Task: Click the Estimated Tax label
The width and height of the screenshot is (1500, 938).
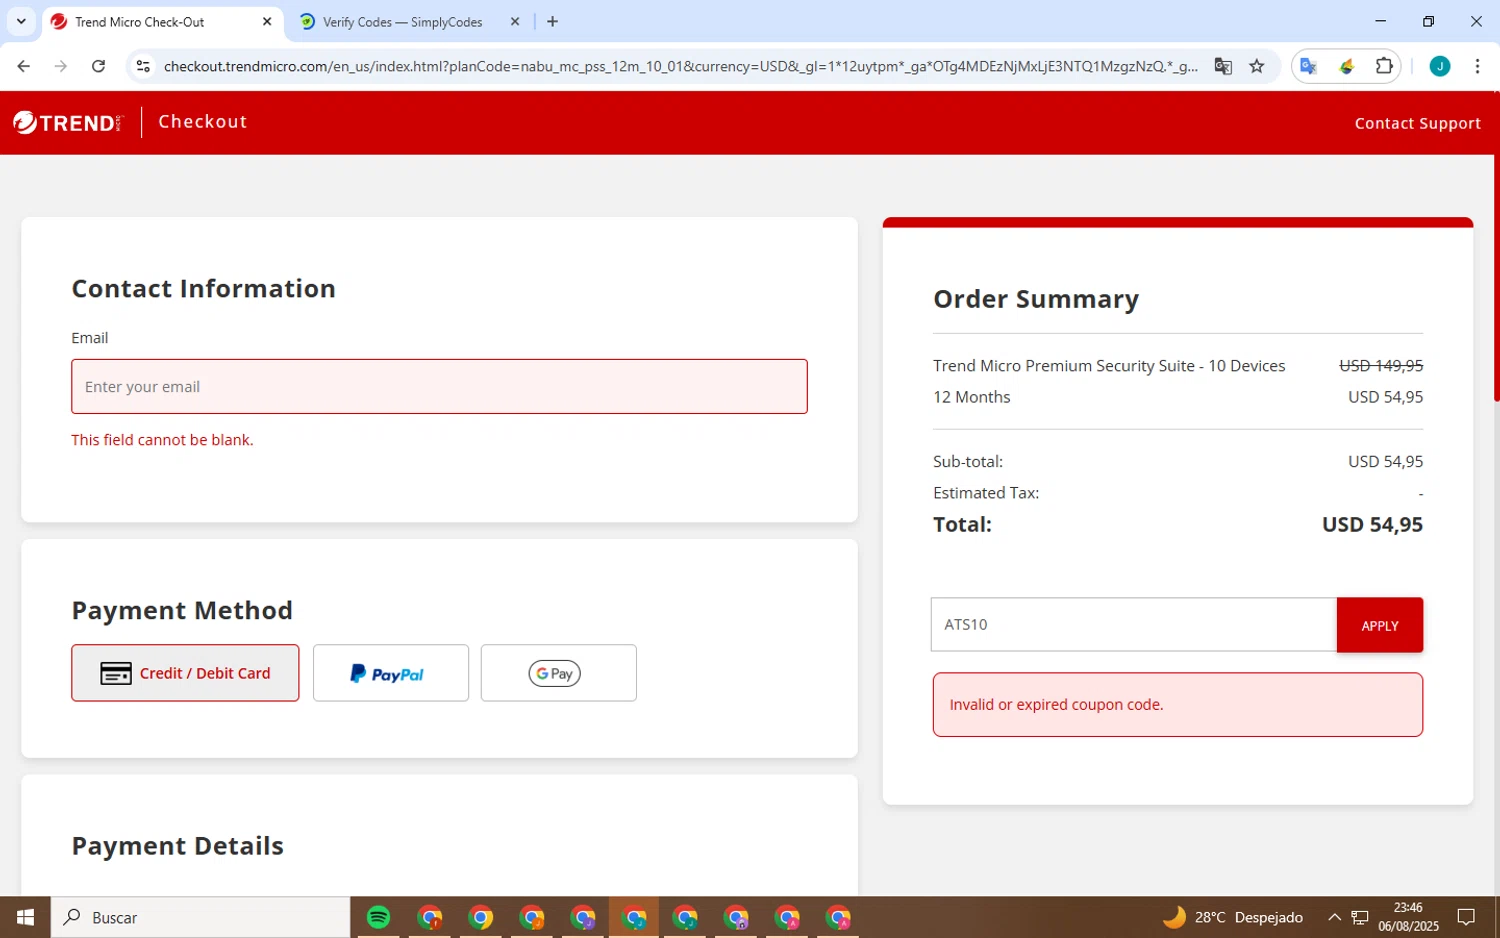Action: (x=986, y=493)
